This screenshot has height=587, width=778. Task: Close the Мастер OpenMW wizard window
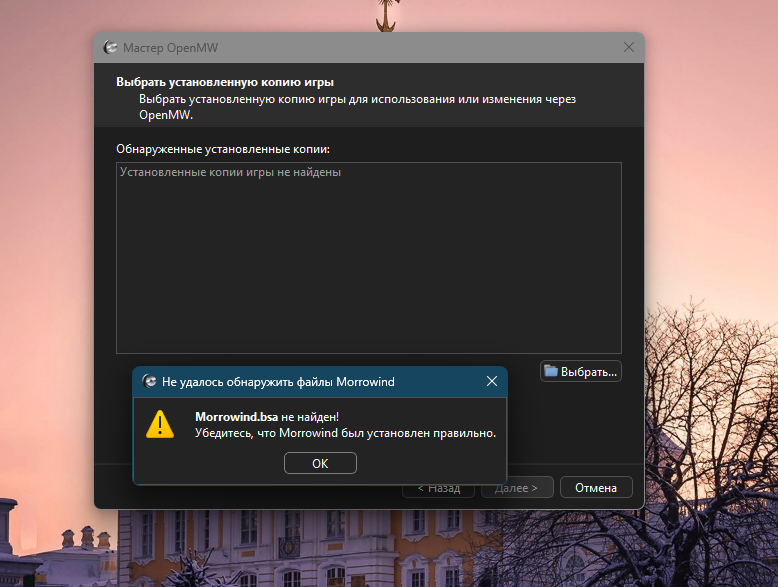[629, 47]
